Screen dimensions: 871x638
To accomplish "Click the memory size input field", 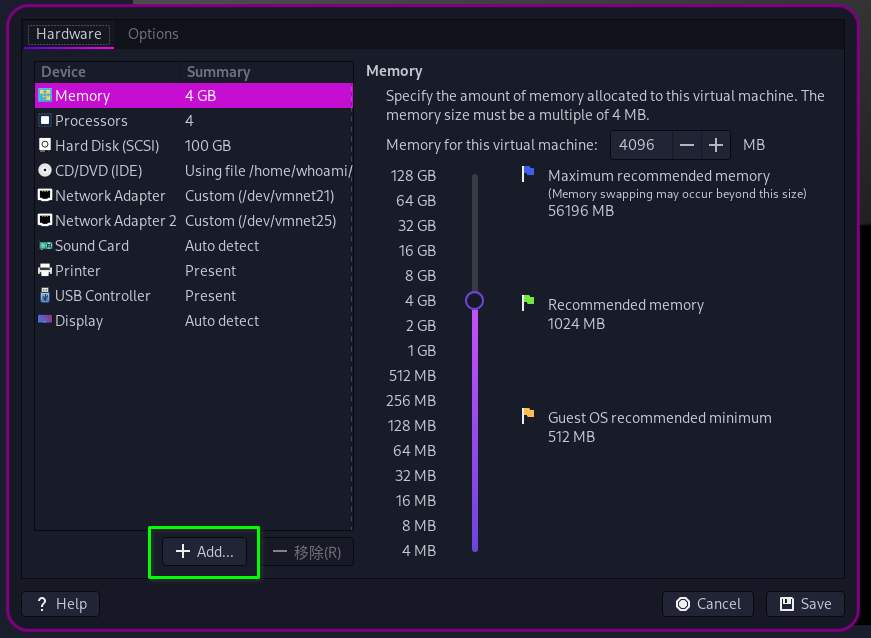I will [x=641, y=145].
